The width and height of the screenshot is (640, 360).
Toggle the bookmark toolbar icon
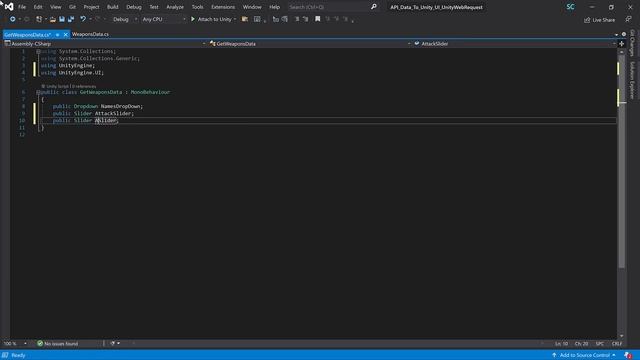tap(318, 19)
